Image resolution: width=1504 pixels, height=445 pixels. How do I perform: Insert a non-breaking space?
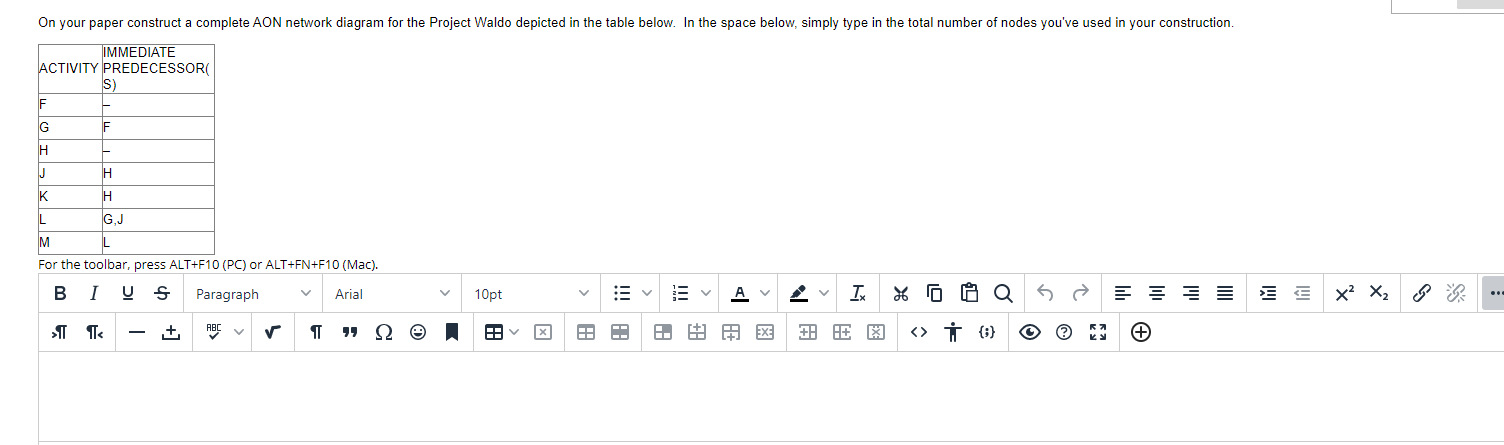170,334
